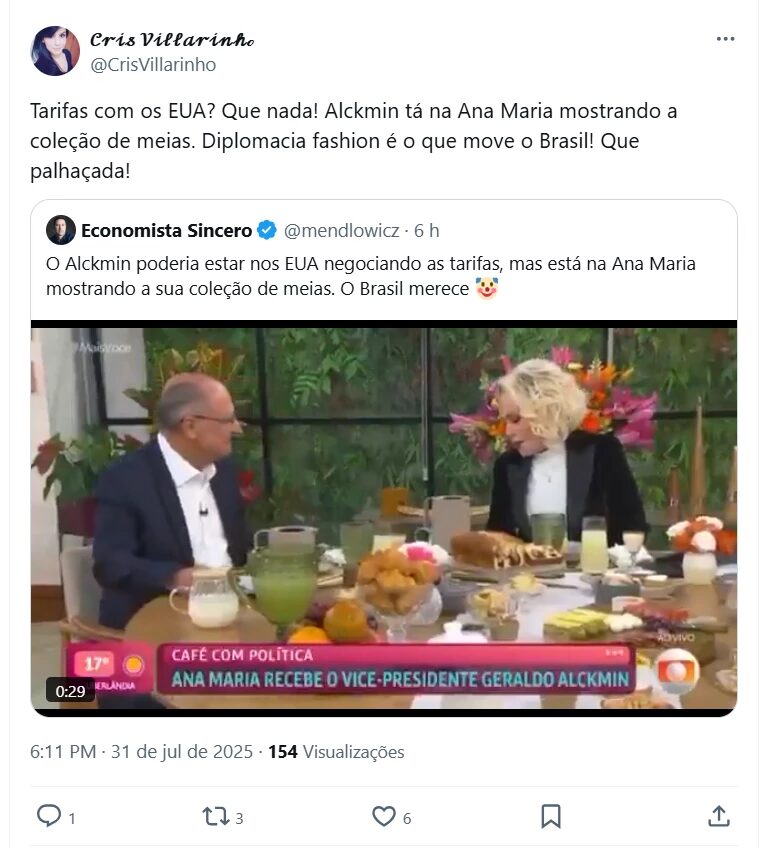Click the Cris Villarinho display name
Viewport: 763px width, 848px height.
[171, 40]
